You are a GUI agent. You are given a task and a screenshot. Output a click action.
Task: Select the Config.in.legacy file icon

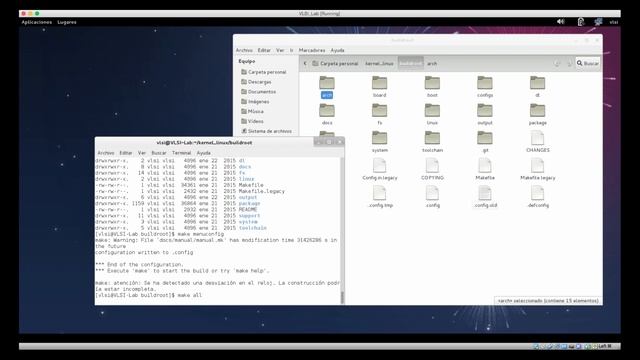[x=379, y=166]
